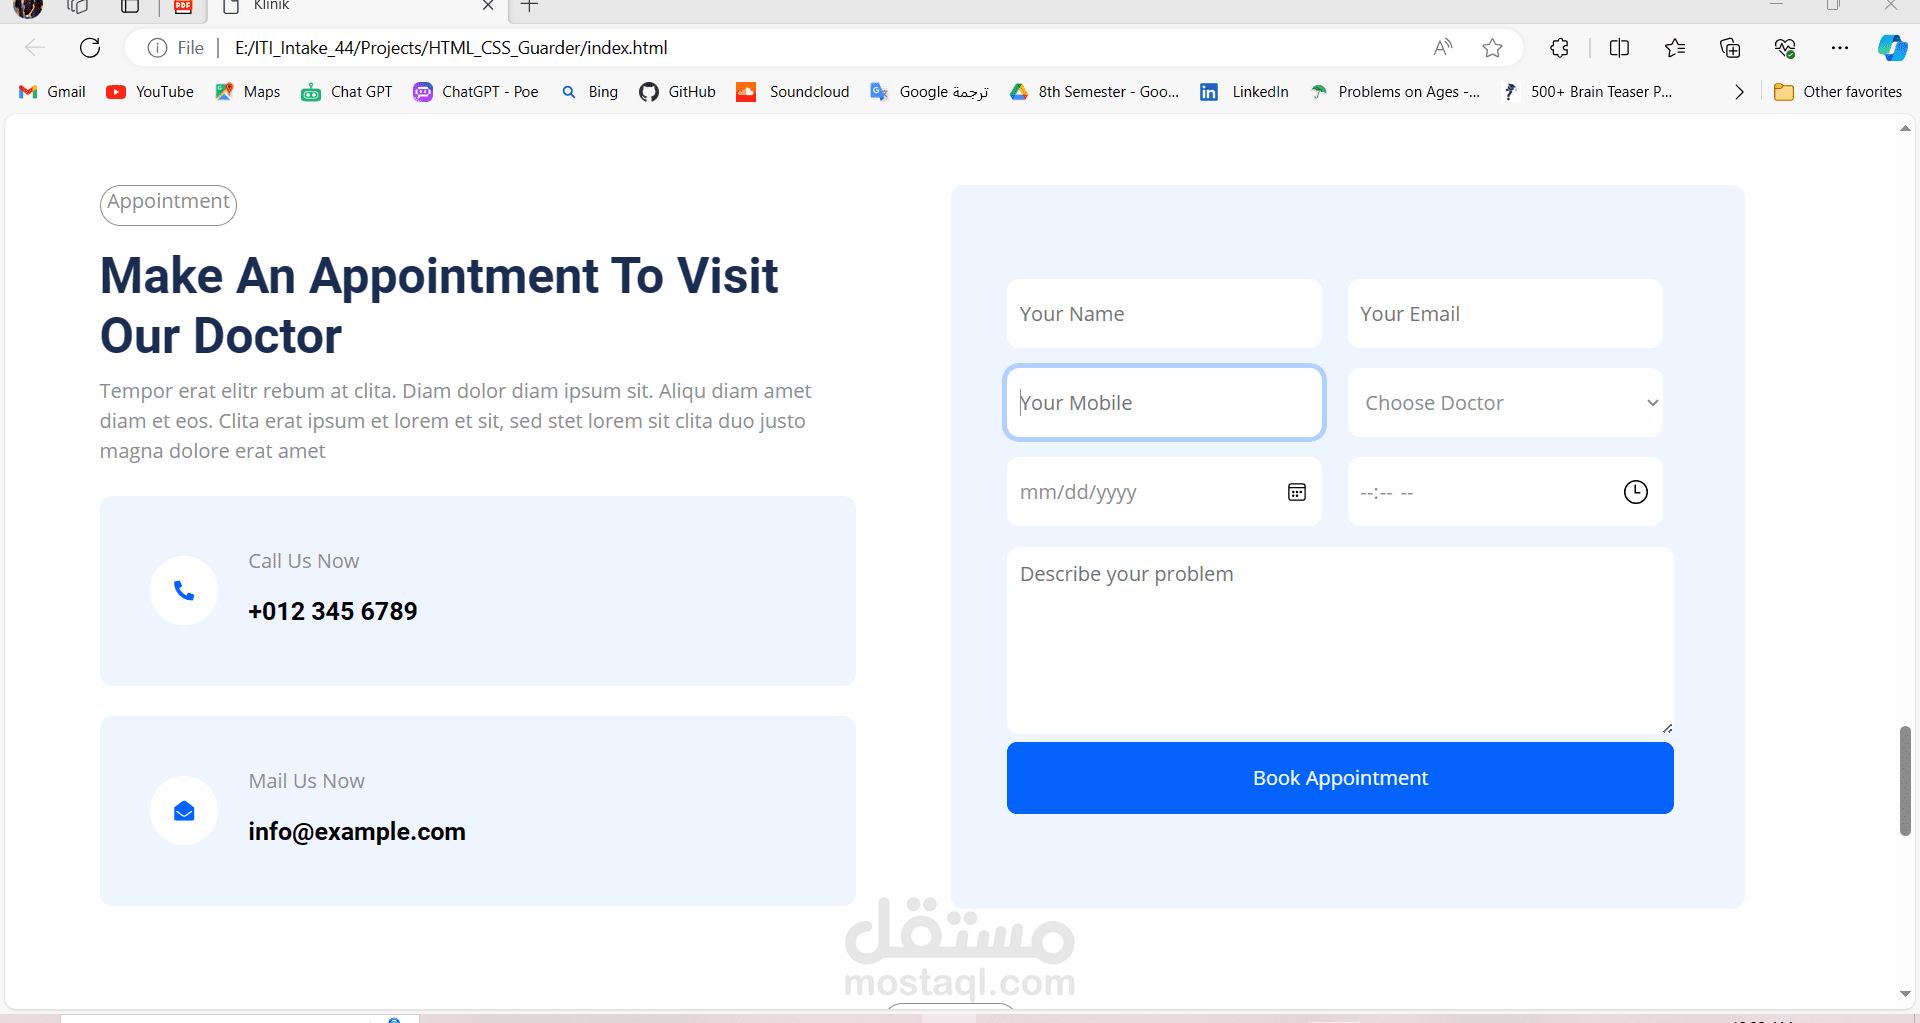
Task: Open Copilot sidebar icon
Action: (1891, 47)
